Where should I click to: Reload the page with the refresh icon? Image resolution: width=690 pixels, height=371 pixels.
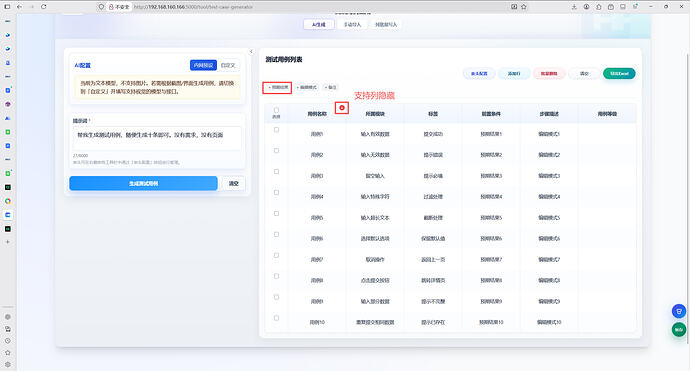point(44,7)
